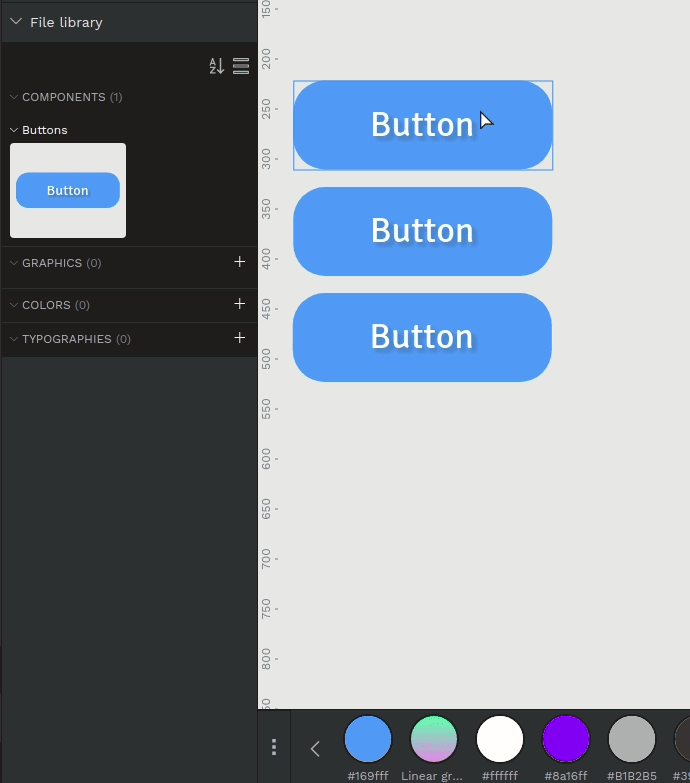Select the bottom Button on the canvas

[422, 337]
